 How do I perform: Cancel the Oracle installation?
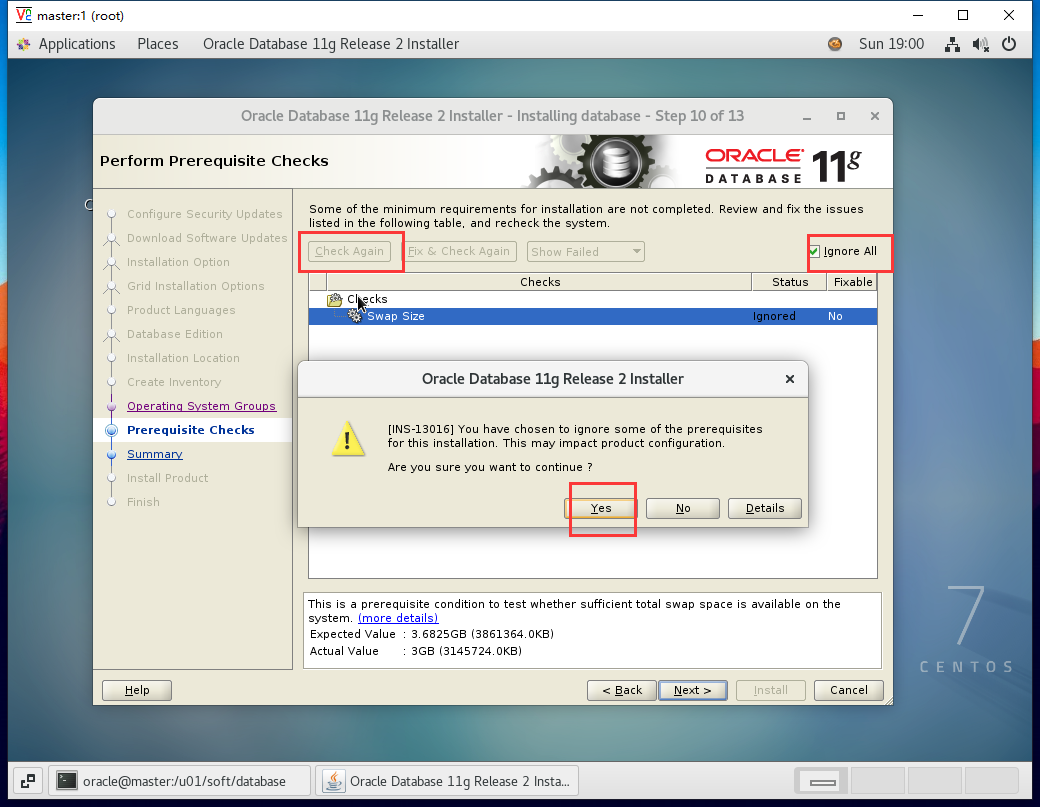coord(848,690)
